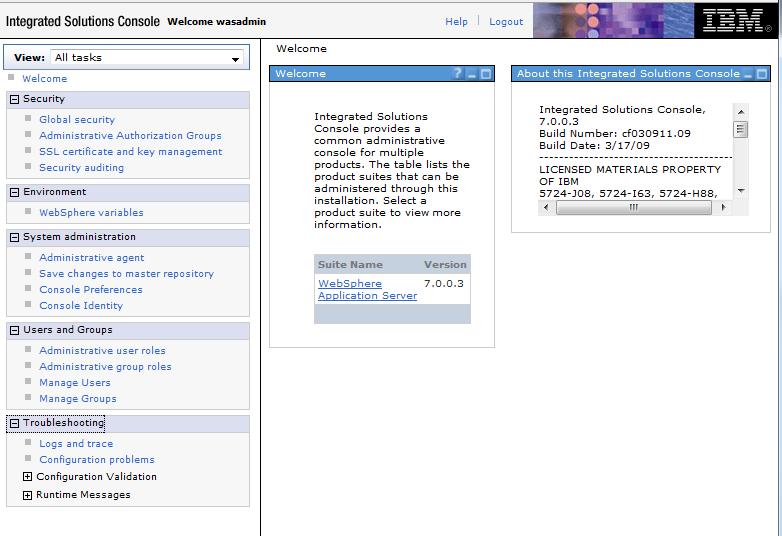Click scroll right arrow in About panel

click(x=724, y=207)
